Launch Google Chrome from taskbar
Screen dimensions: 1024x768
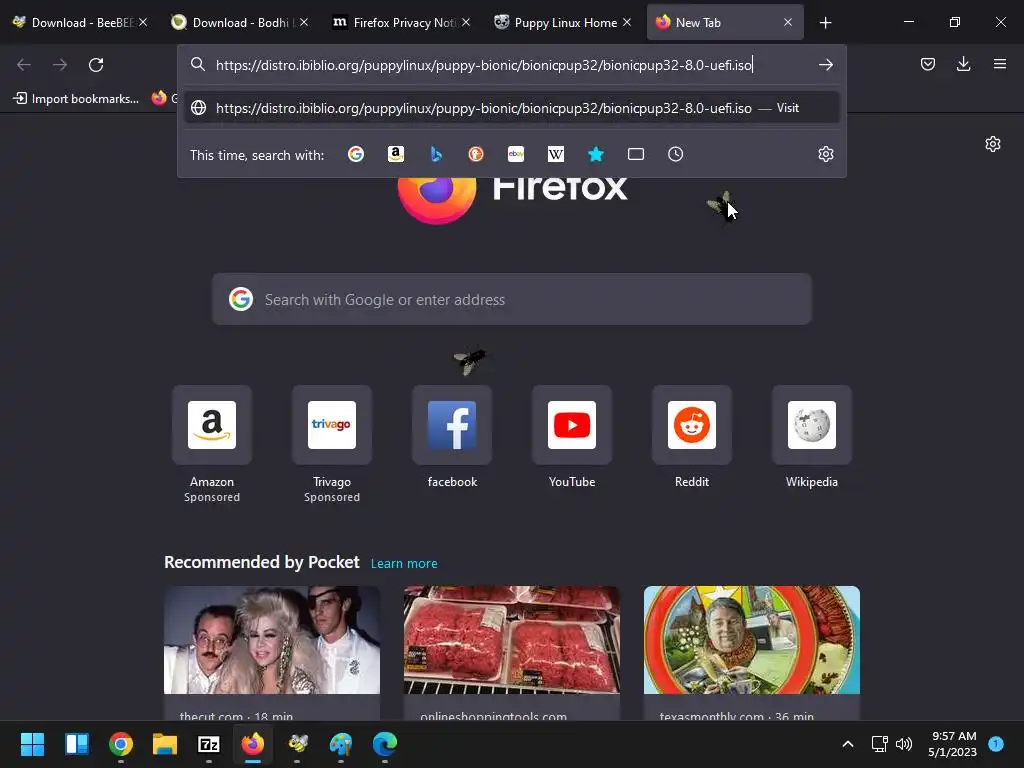pyautogui.click(x=121, y=744)
